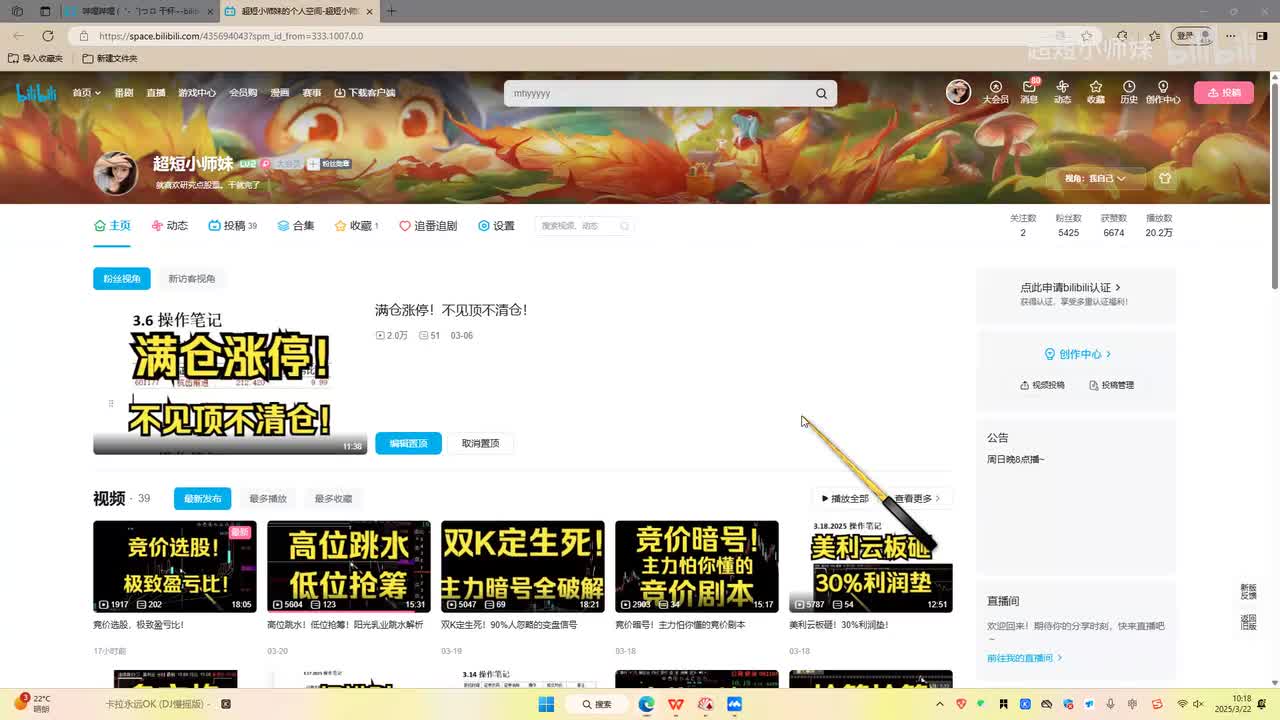This screenshot has height=720, width=1280.
Task: Click the 播放全部 button
Action: click(845, 498)
